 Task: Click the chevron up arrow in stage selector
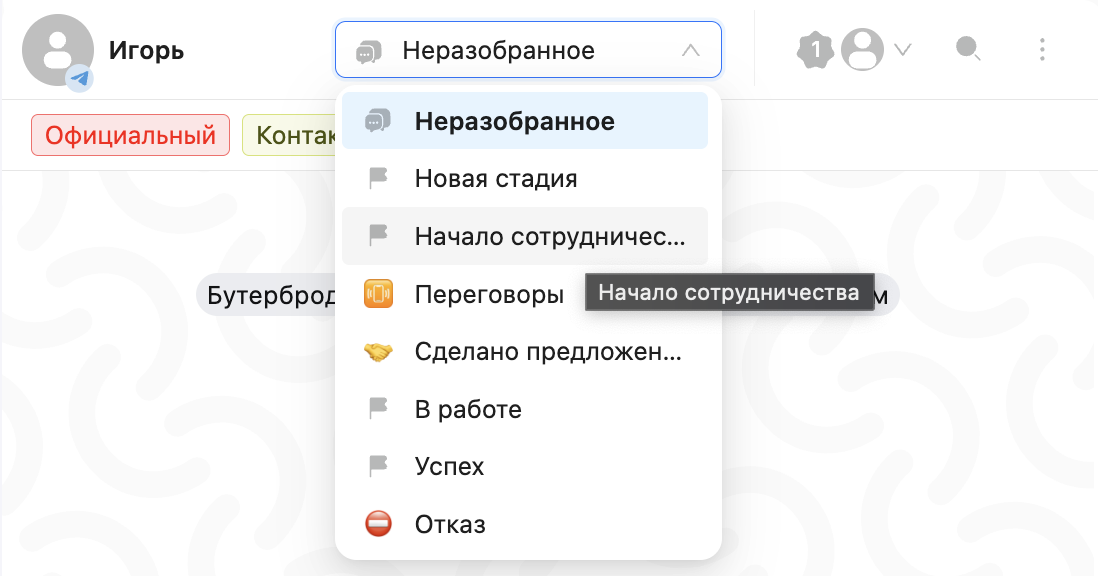click(690, 50)
